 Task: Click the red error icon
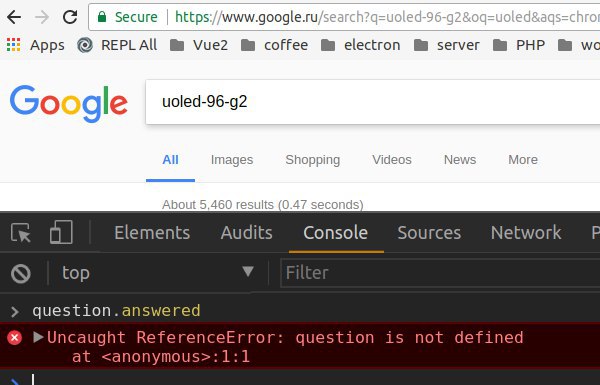coord(15,338)
